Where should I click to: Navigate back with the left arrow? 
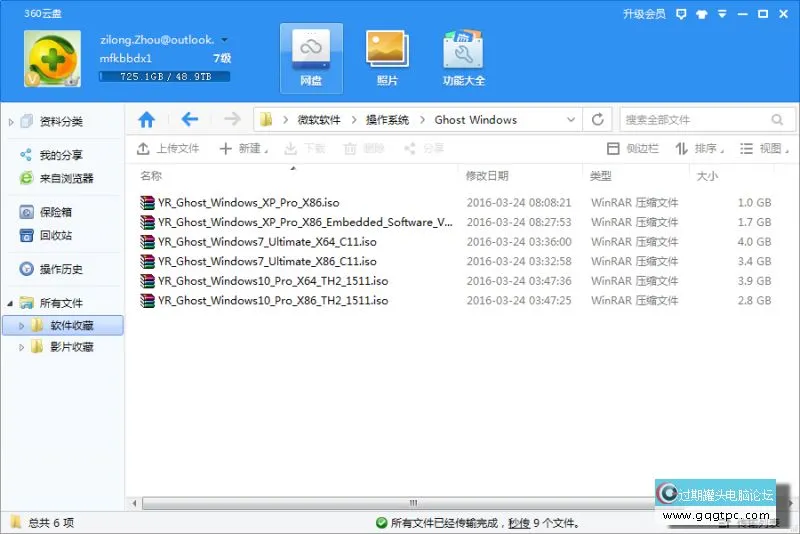[190, 120]
